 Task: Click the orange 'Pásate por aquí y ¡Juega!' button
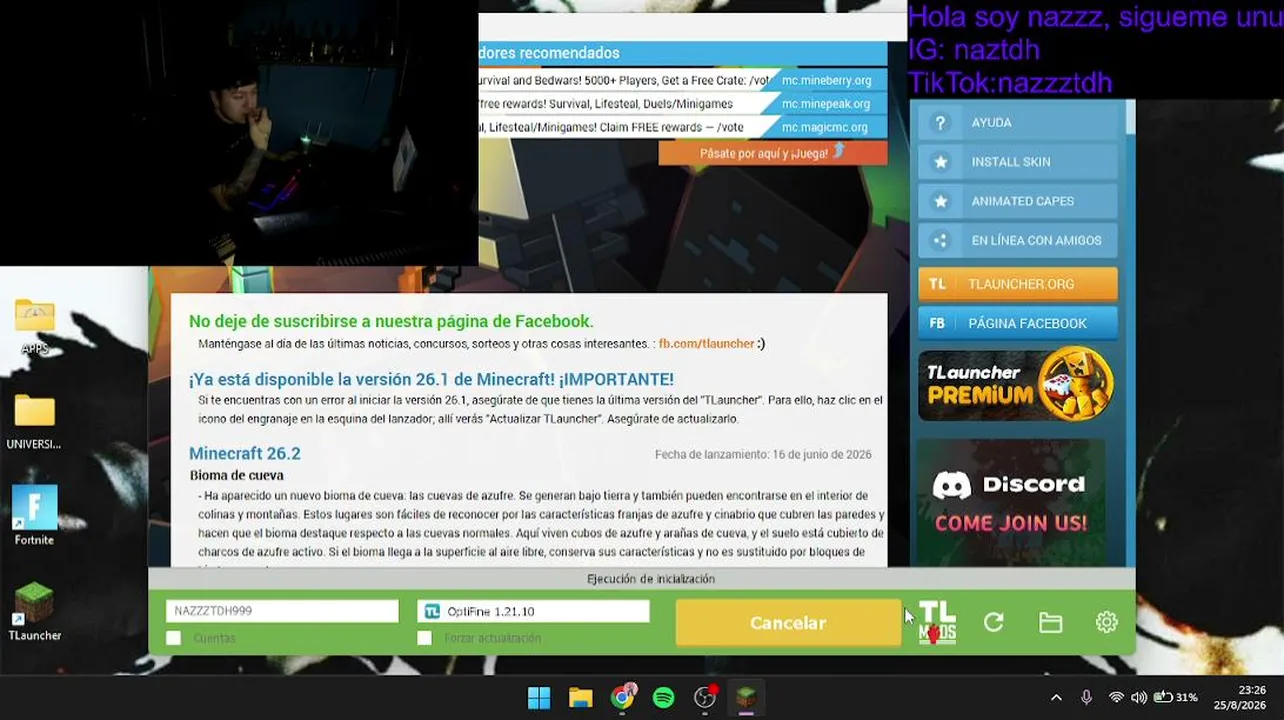773,153
